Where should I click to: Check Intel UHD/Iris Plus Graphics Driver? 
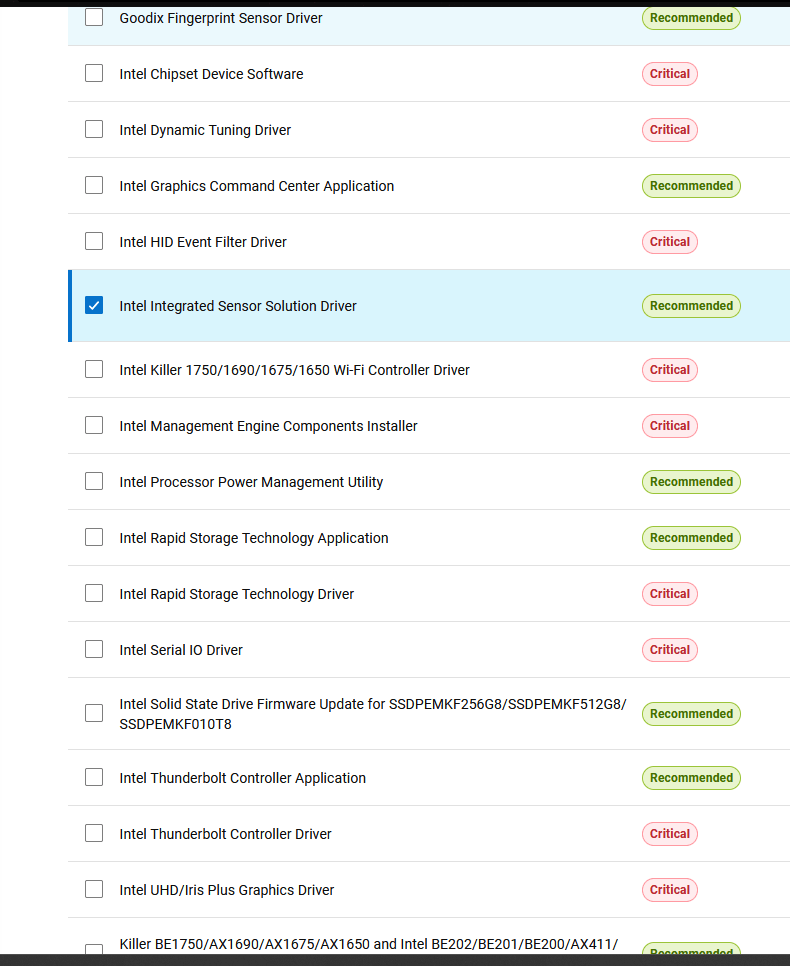pos(94,889)
